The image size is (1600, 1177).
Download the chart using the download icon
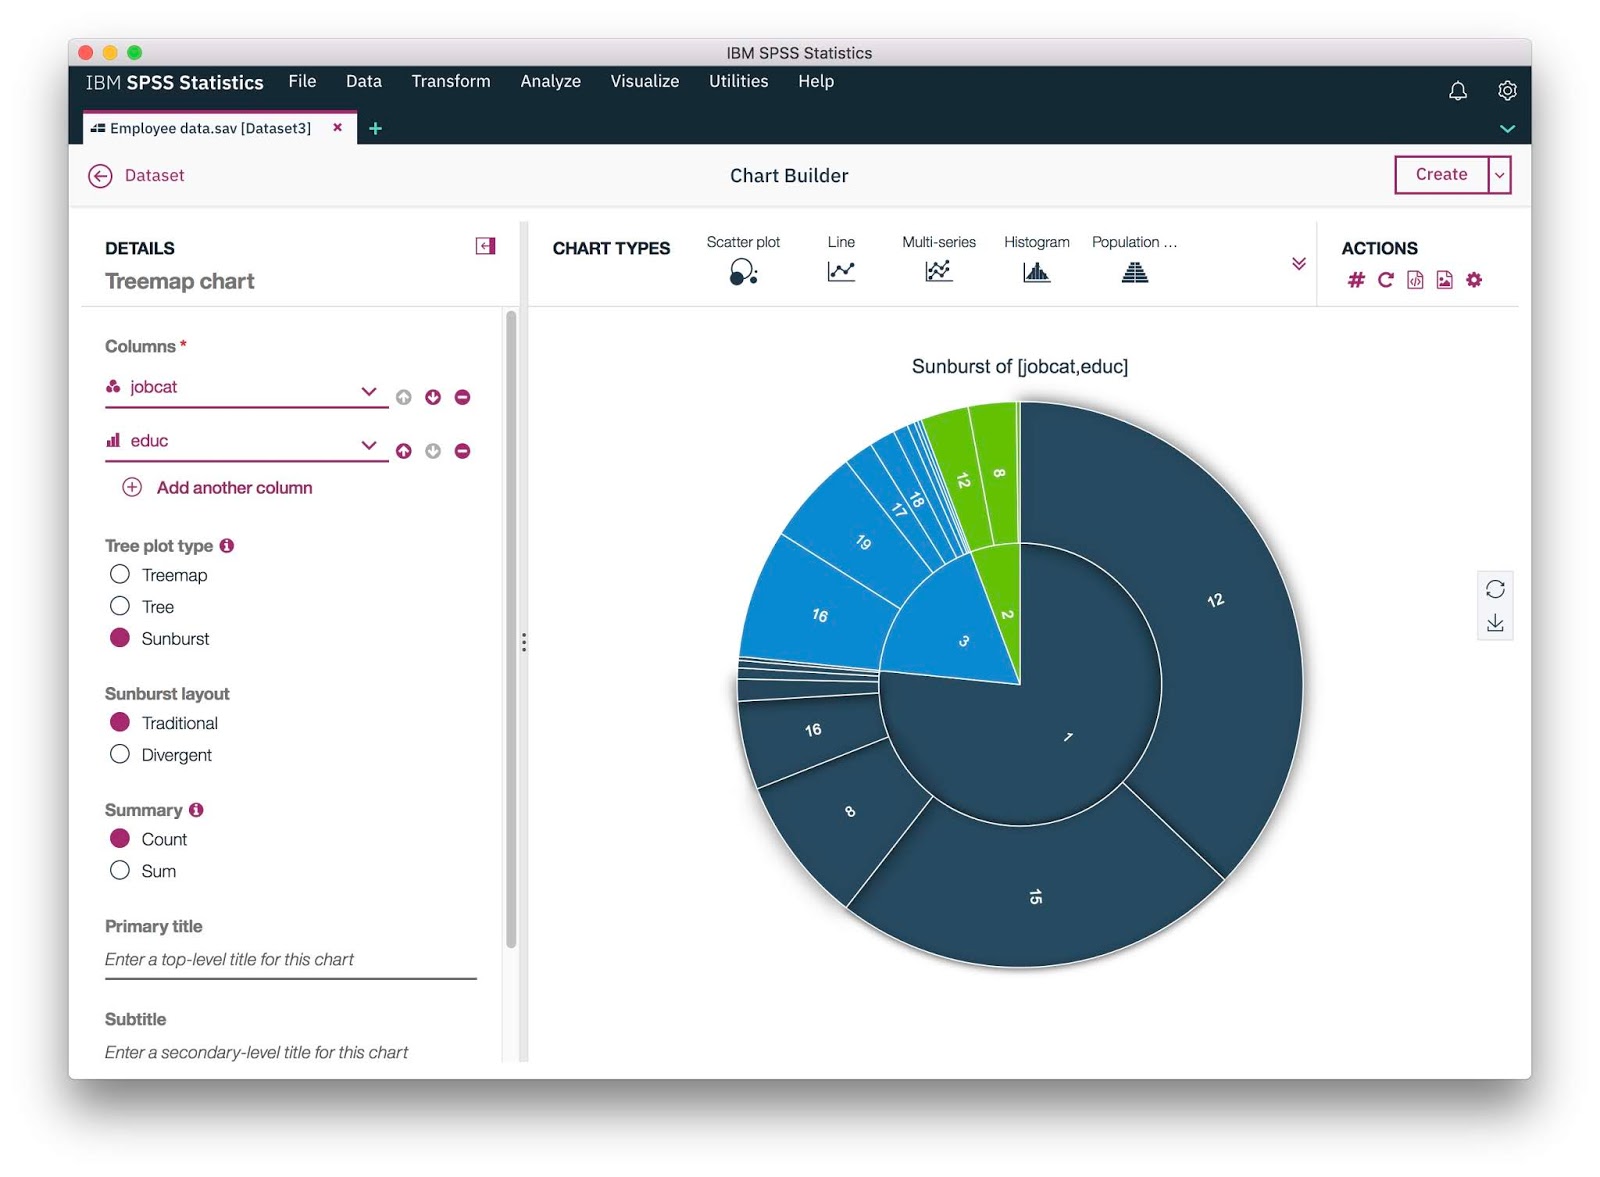click(x=1495, y=623)
